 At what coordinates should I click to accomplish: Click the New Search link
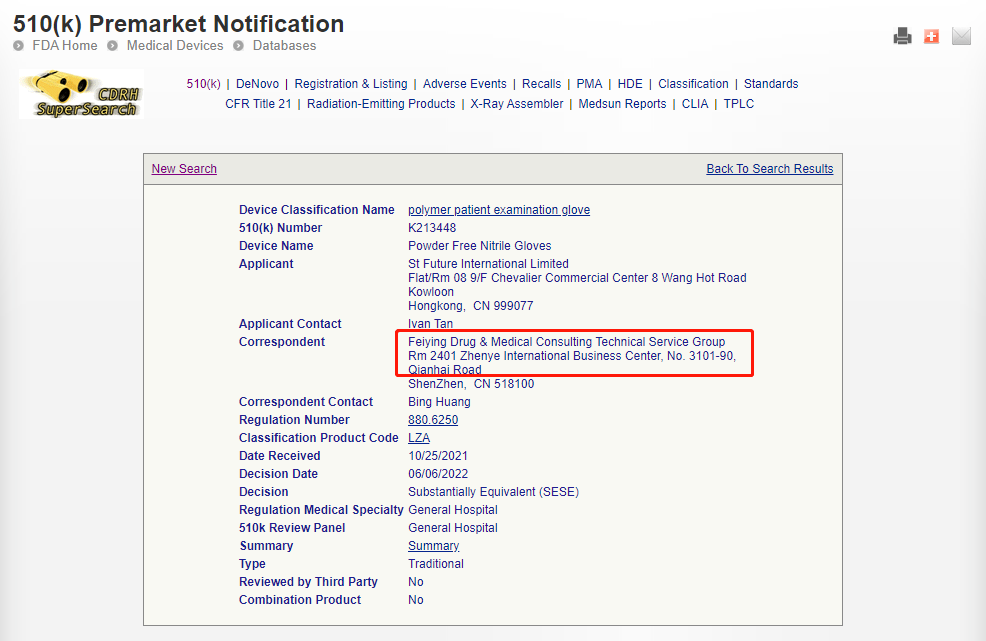pyautogui.click(x=184, y=169)
